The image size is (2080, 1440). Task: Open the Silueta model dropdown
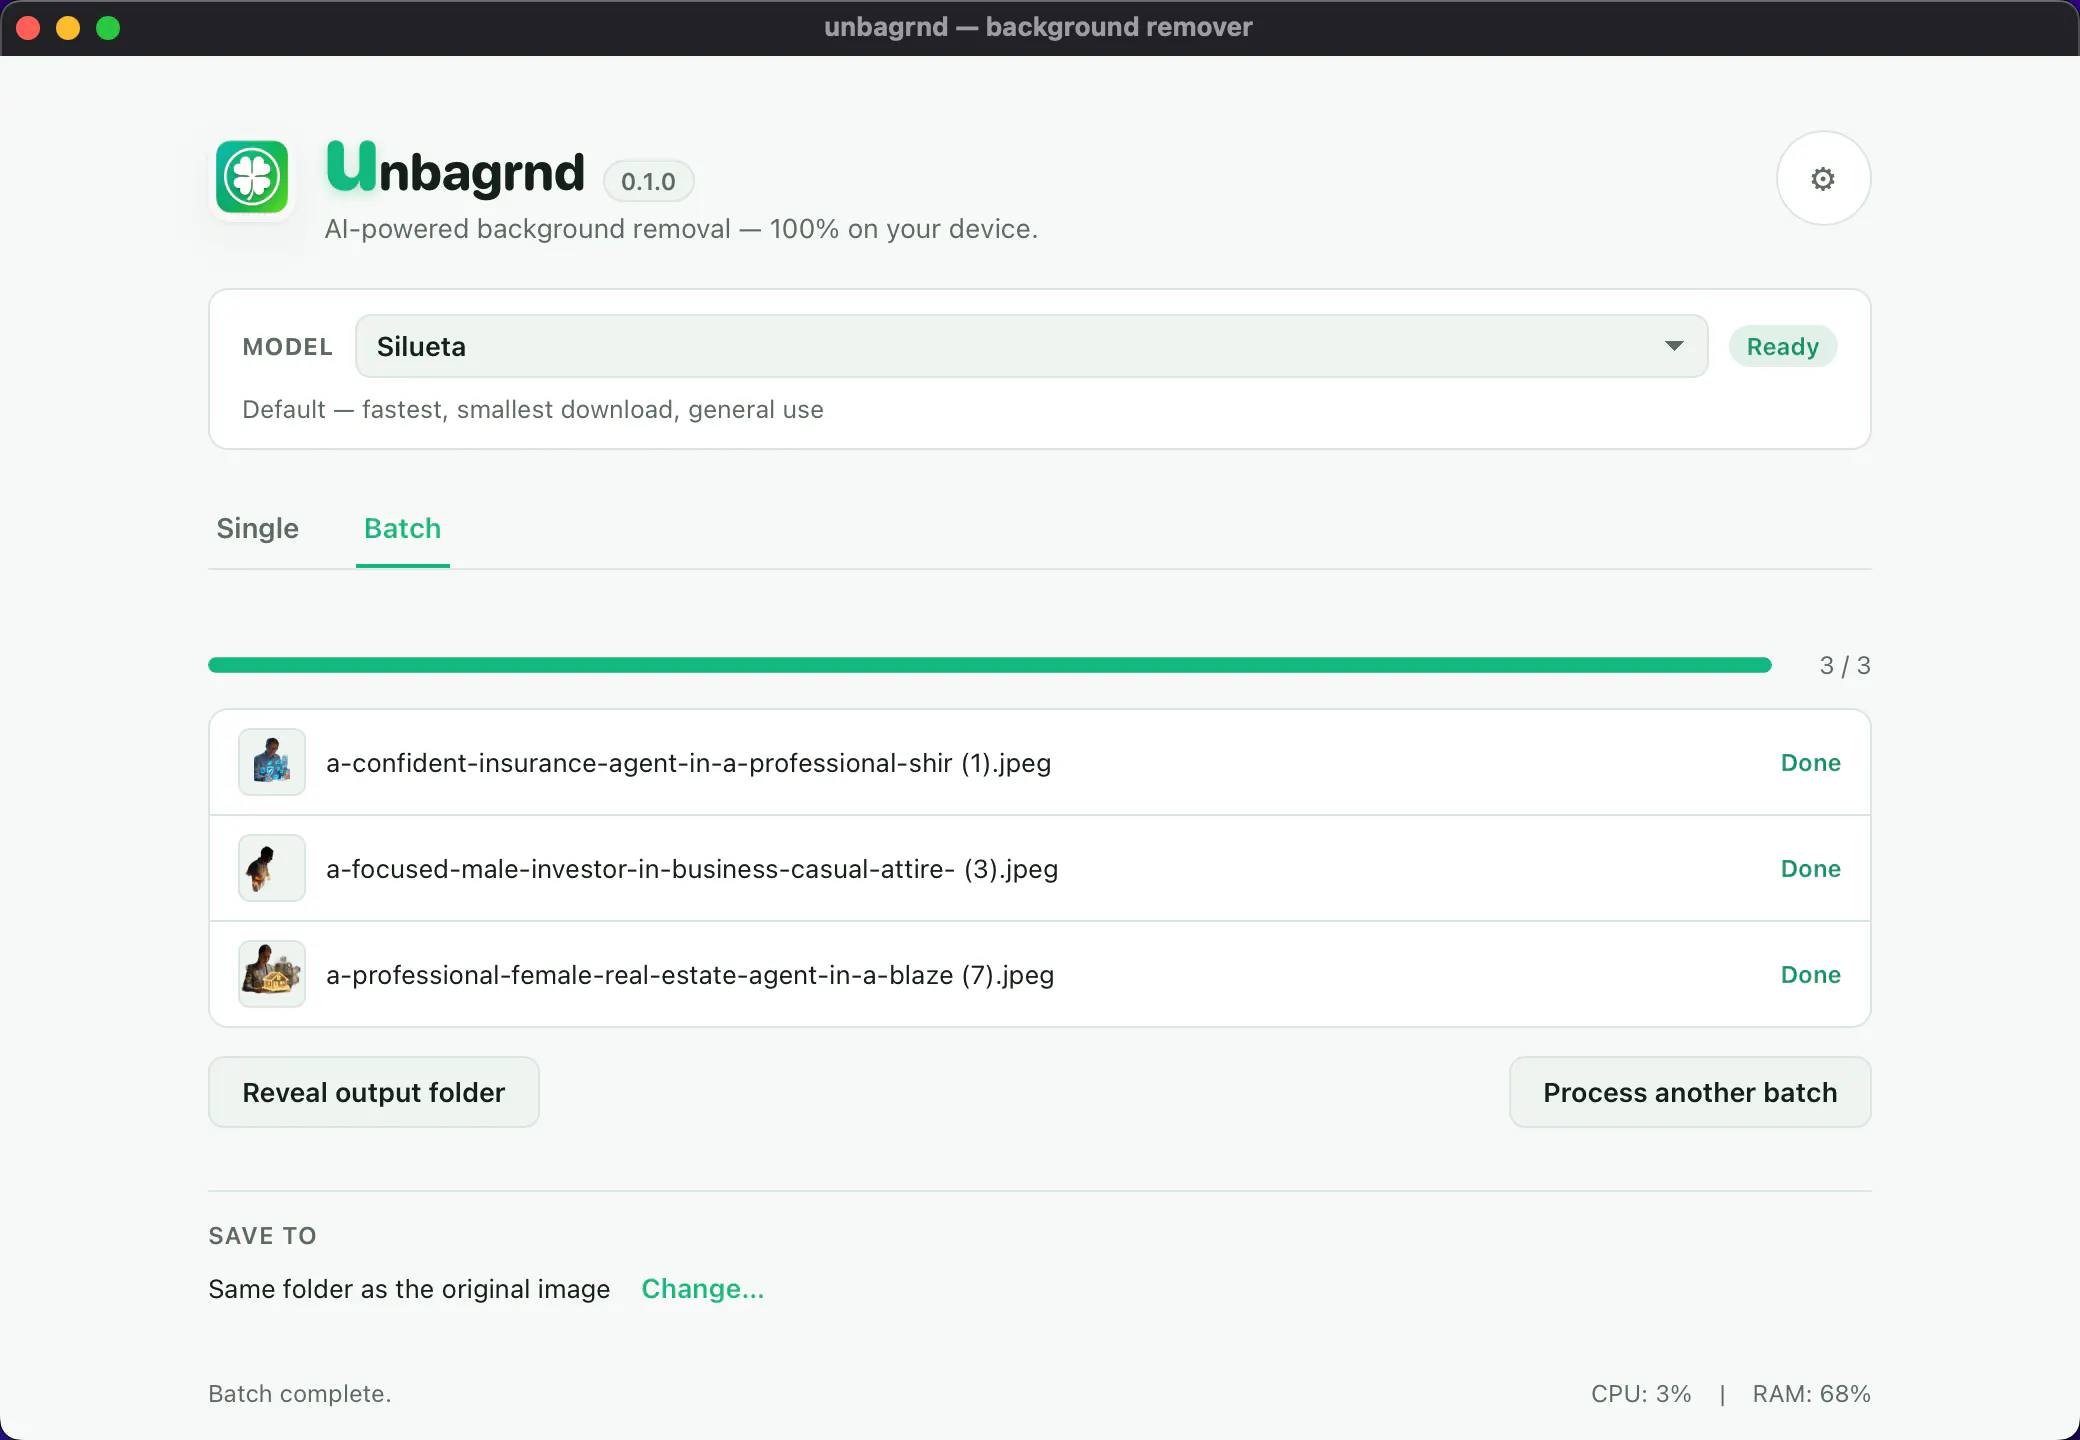[1031, 346]
